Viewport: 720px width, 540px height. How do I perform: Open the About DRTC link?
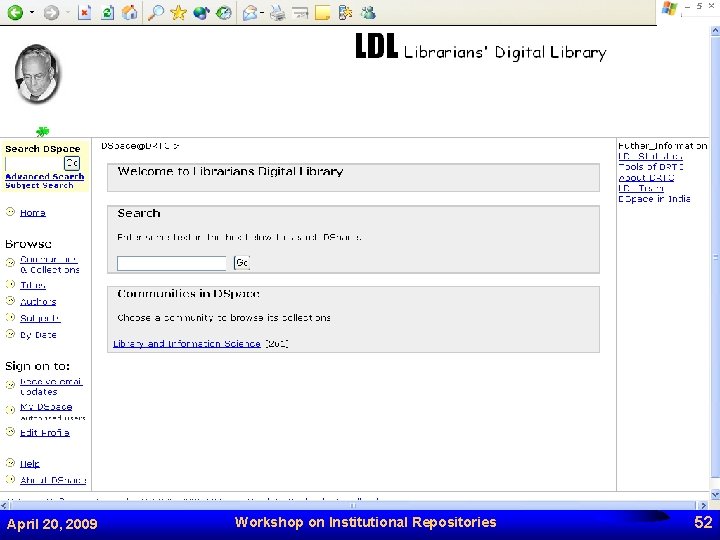(646, 178)
